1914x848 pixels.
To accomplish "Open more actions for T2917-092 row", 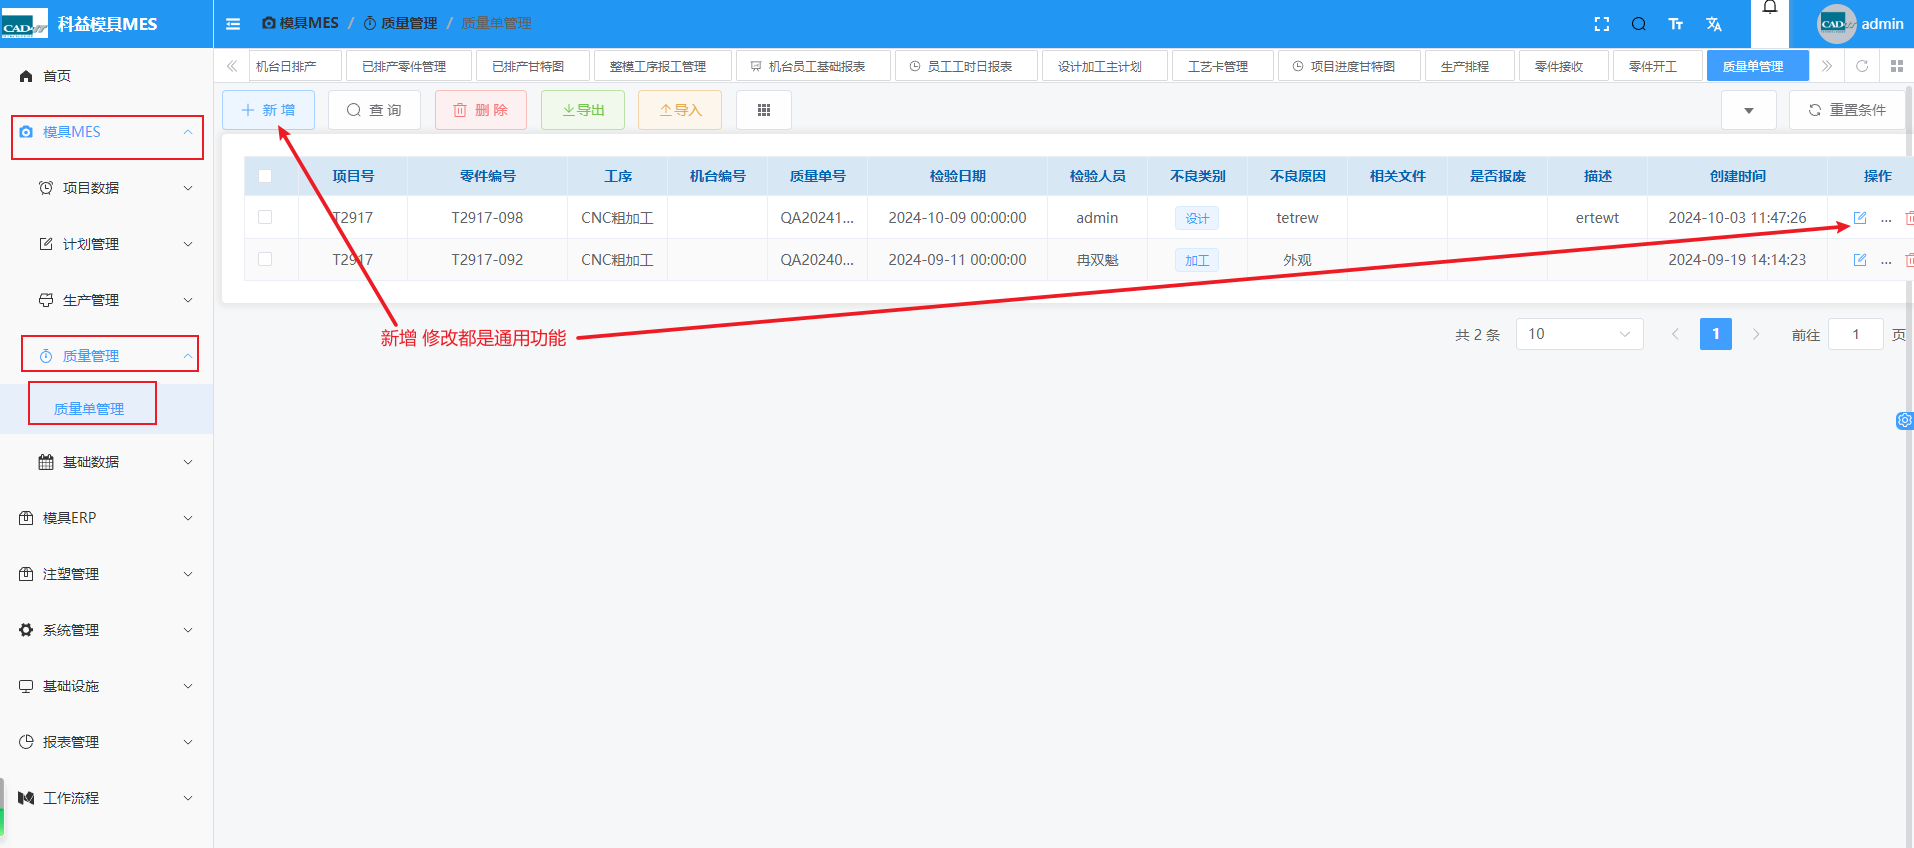I will tap(1886, 261).
